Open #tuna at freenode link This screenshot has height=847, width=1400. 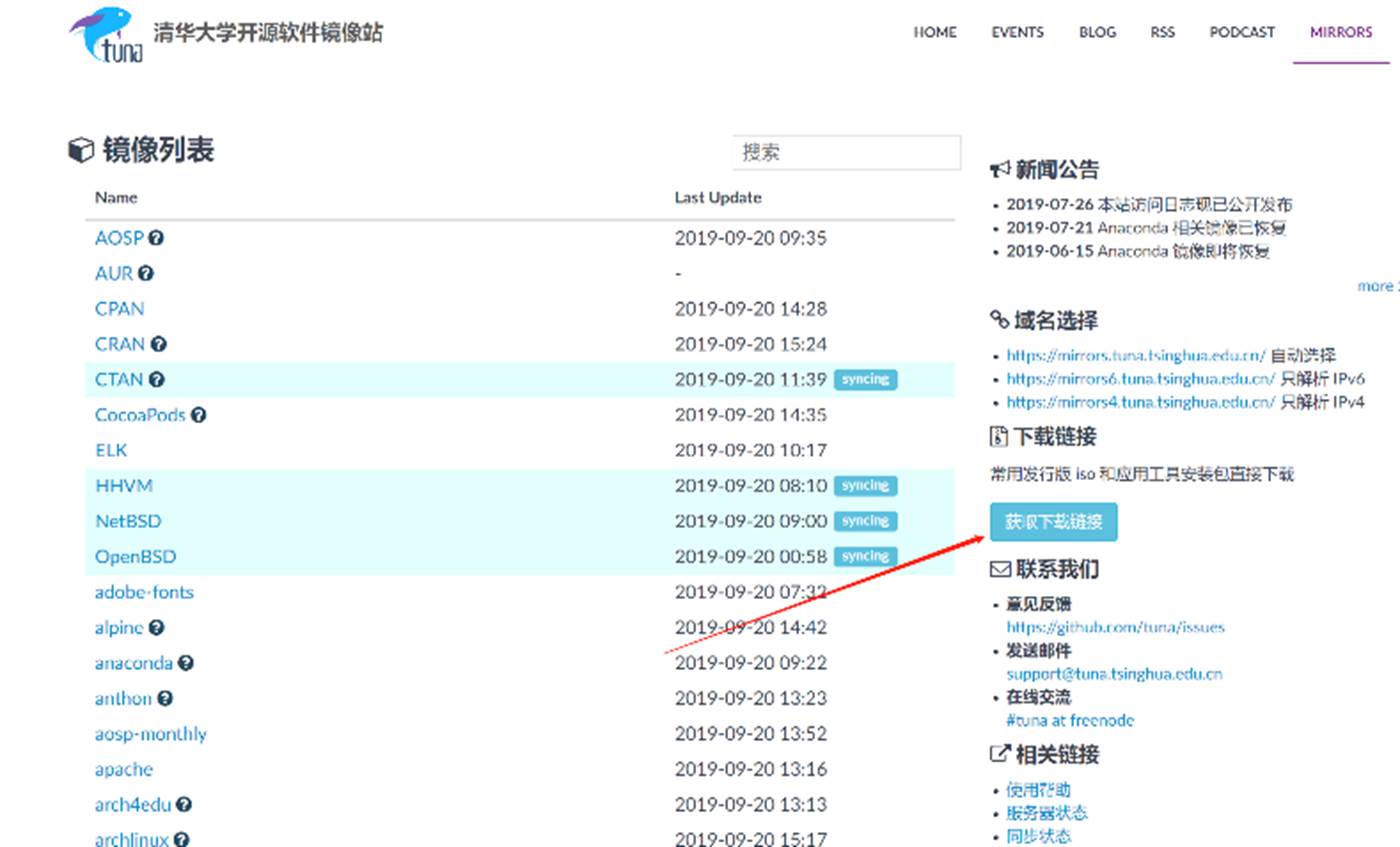coord(1070,720)
